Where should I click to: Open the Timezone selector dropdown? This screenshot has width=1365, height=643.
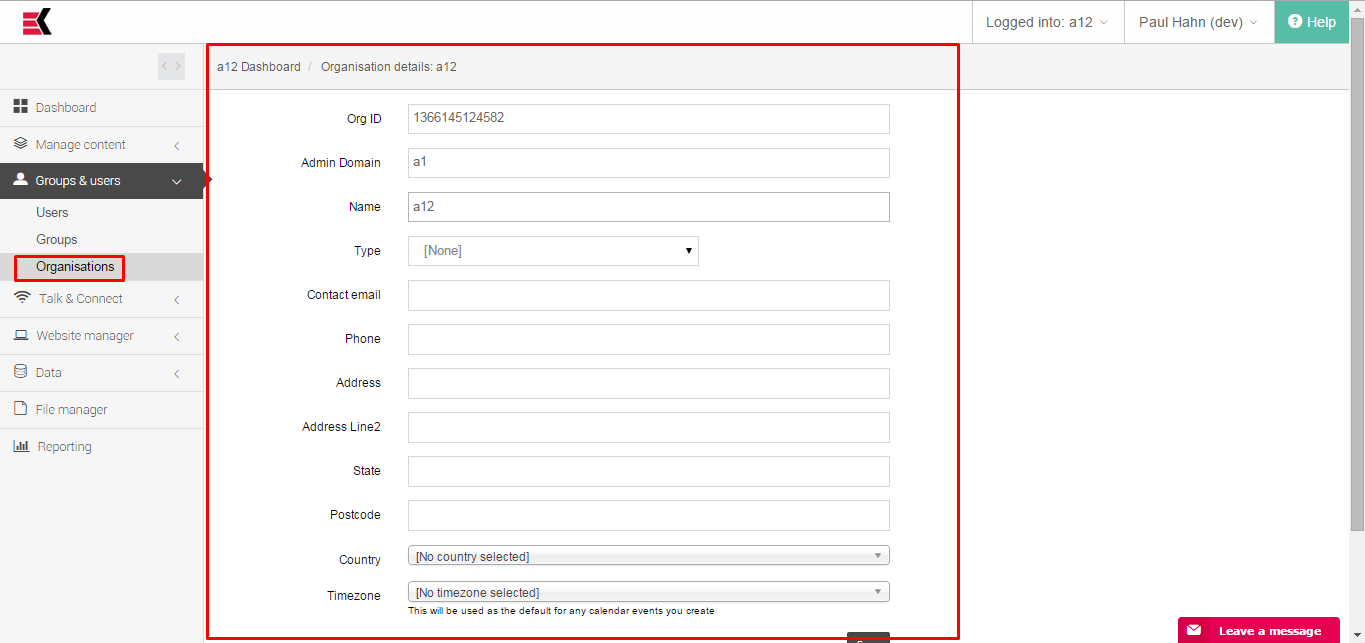[648, 592]
